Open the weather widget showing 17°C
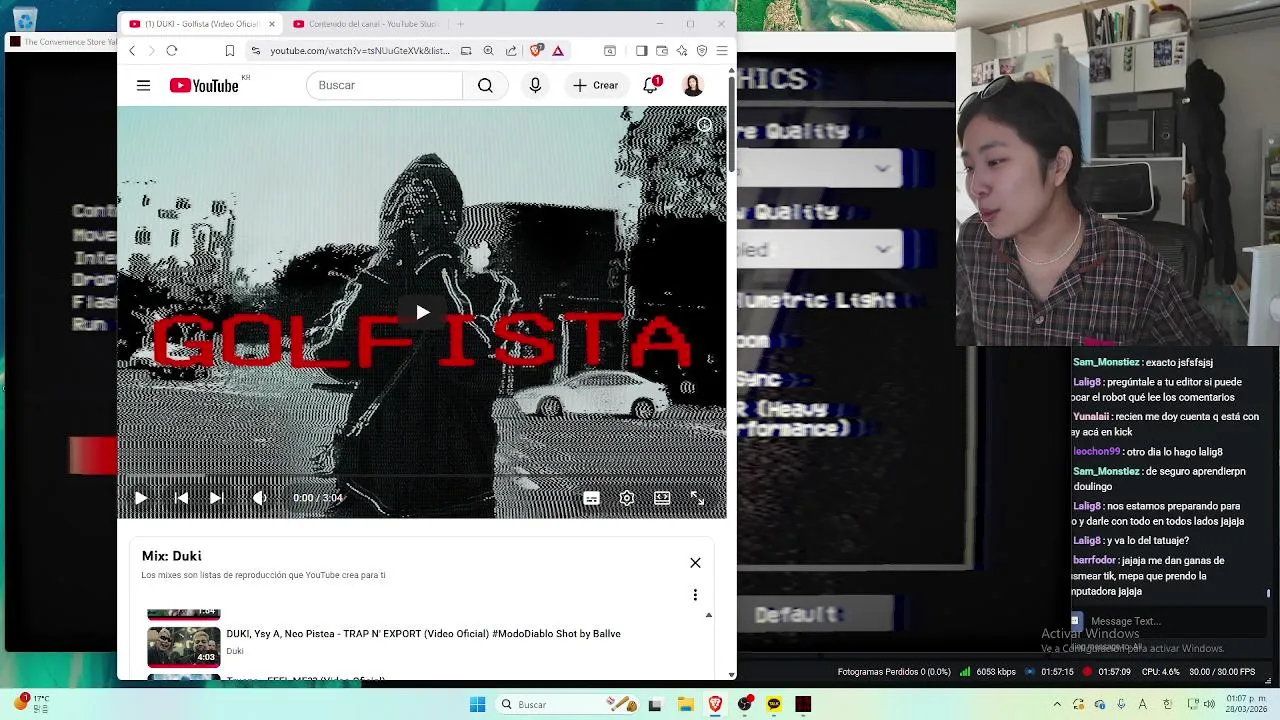The image size is (1280, 720). tap(30, 704)
